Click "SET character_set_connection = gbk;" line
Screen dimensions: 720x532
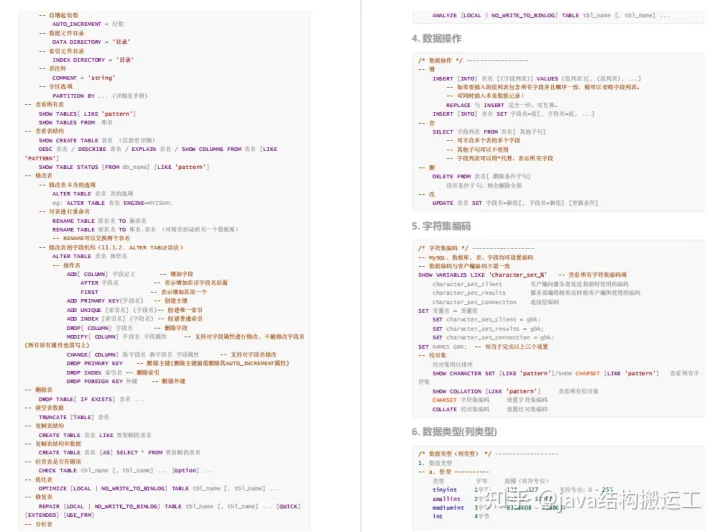click(493, 337)
